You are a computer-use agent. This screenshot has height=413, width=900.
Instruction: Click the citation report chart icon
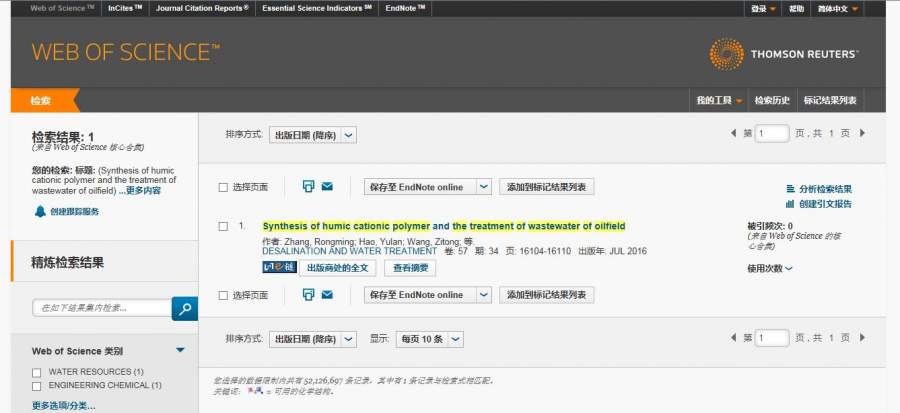pyautogui.click(x=790, y=204)
